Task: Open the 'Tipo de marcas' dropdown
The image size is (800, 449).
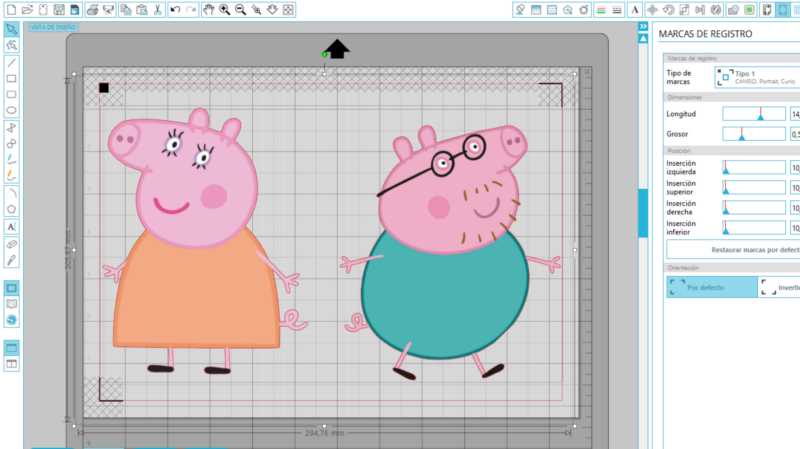Action: pos(757,78)
